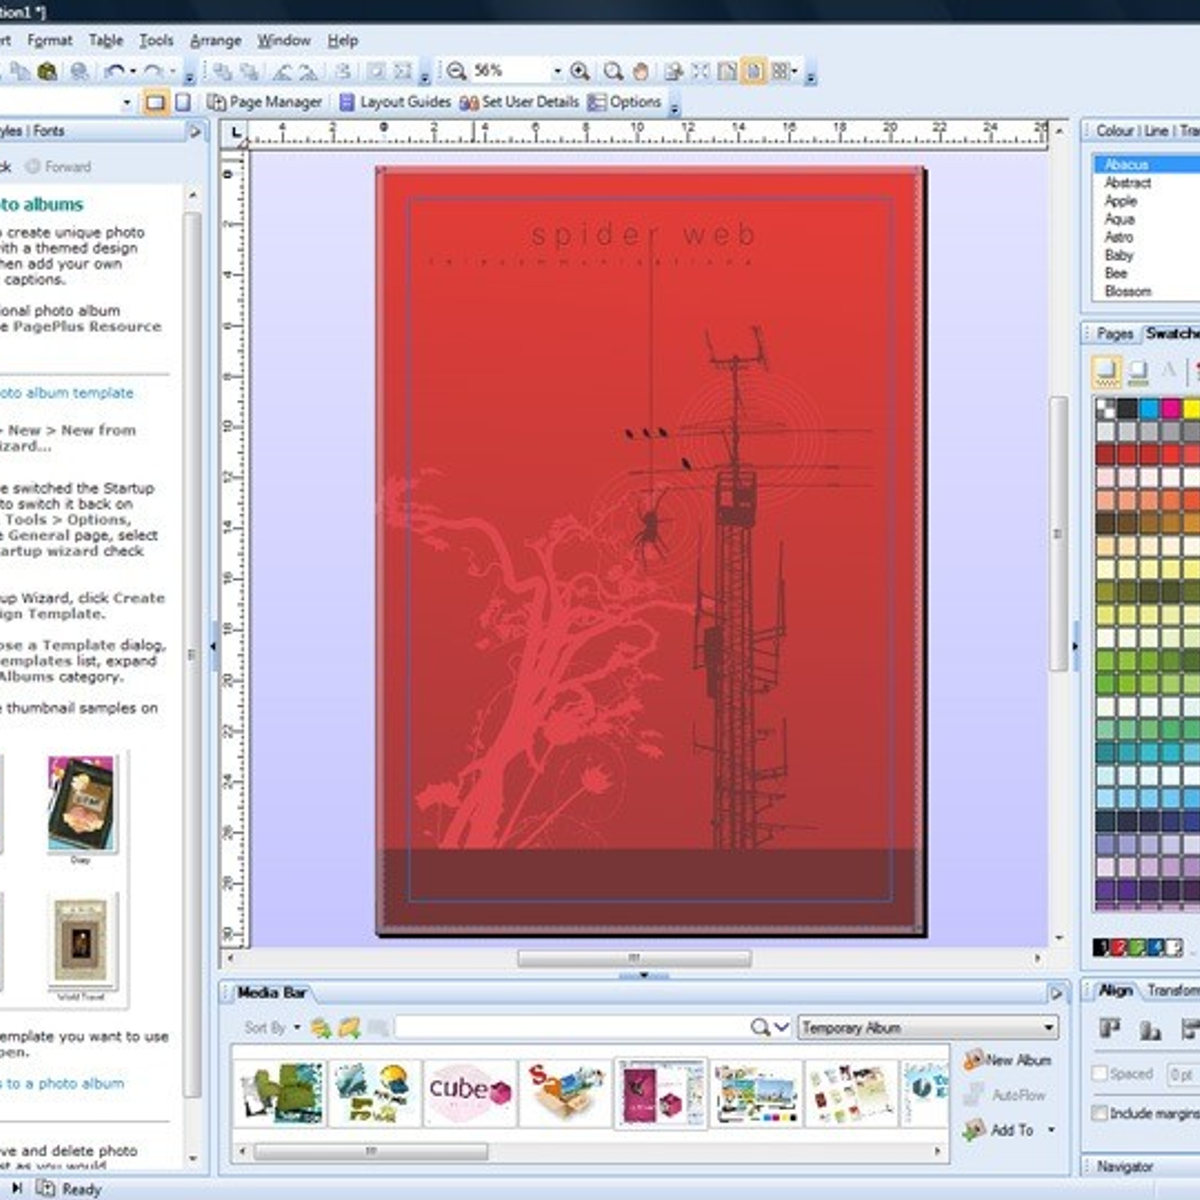Open Layout Guides settings
This screenshot has width=1200, height=1200.
[x=395, y=102]
